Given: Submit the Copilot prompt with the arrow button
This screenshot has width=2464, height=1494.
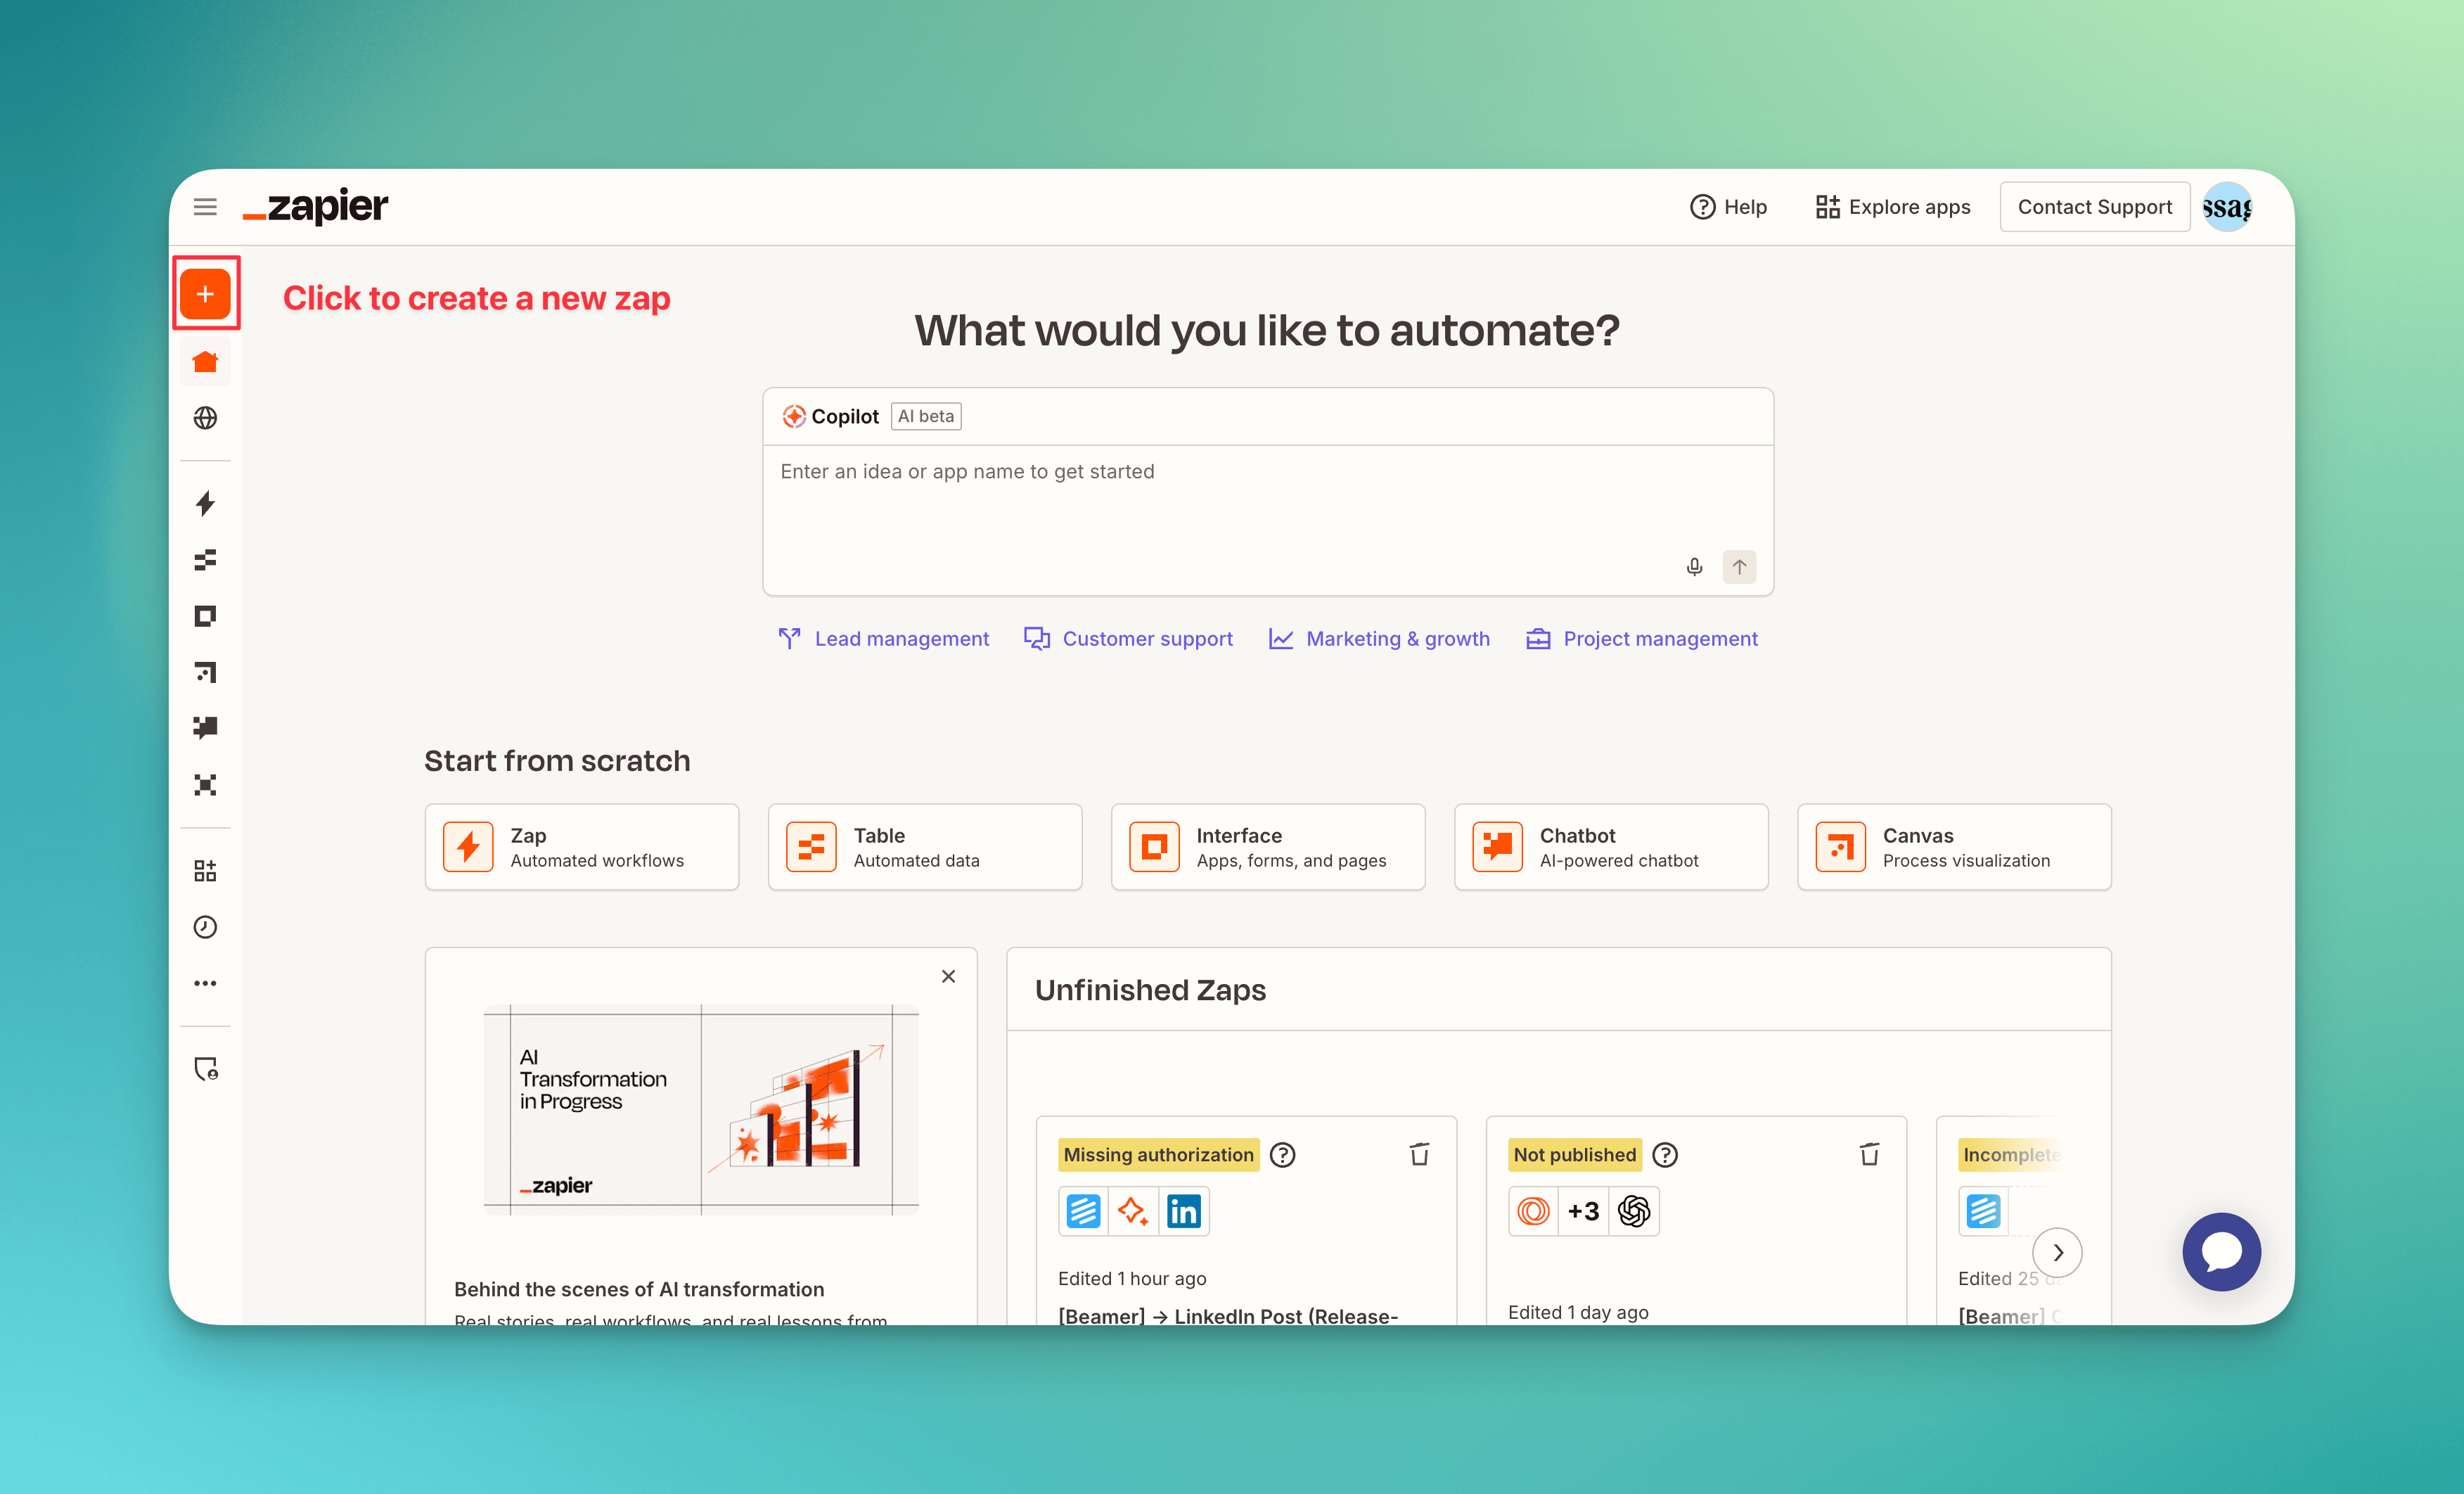Looking at the screenshot, I should [x=1740, y=567].
